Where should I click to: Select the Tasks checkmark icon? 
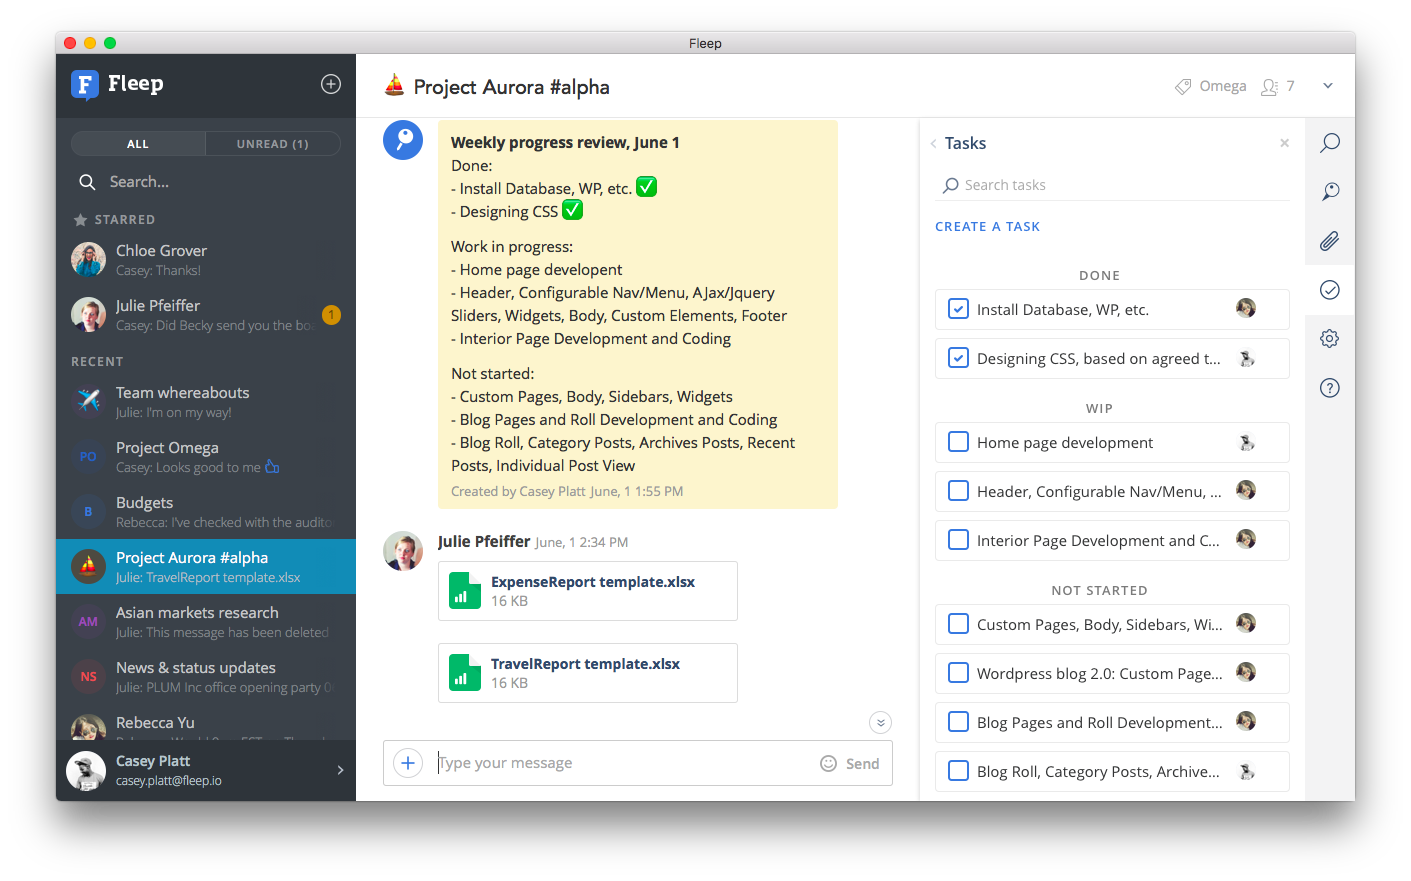click(1329, 289)
